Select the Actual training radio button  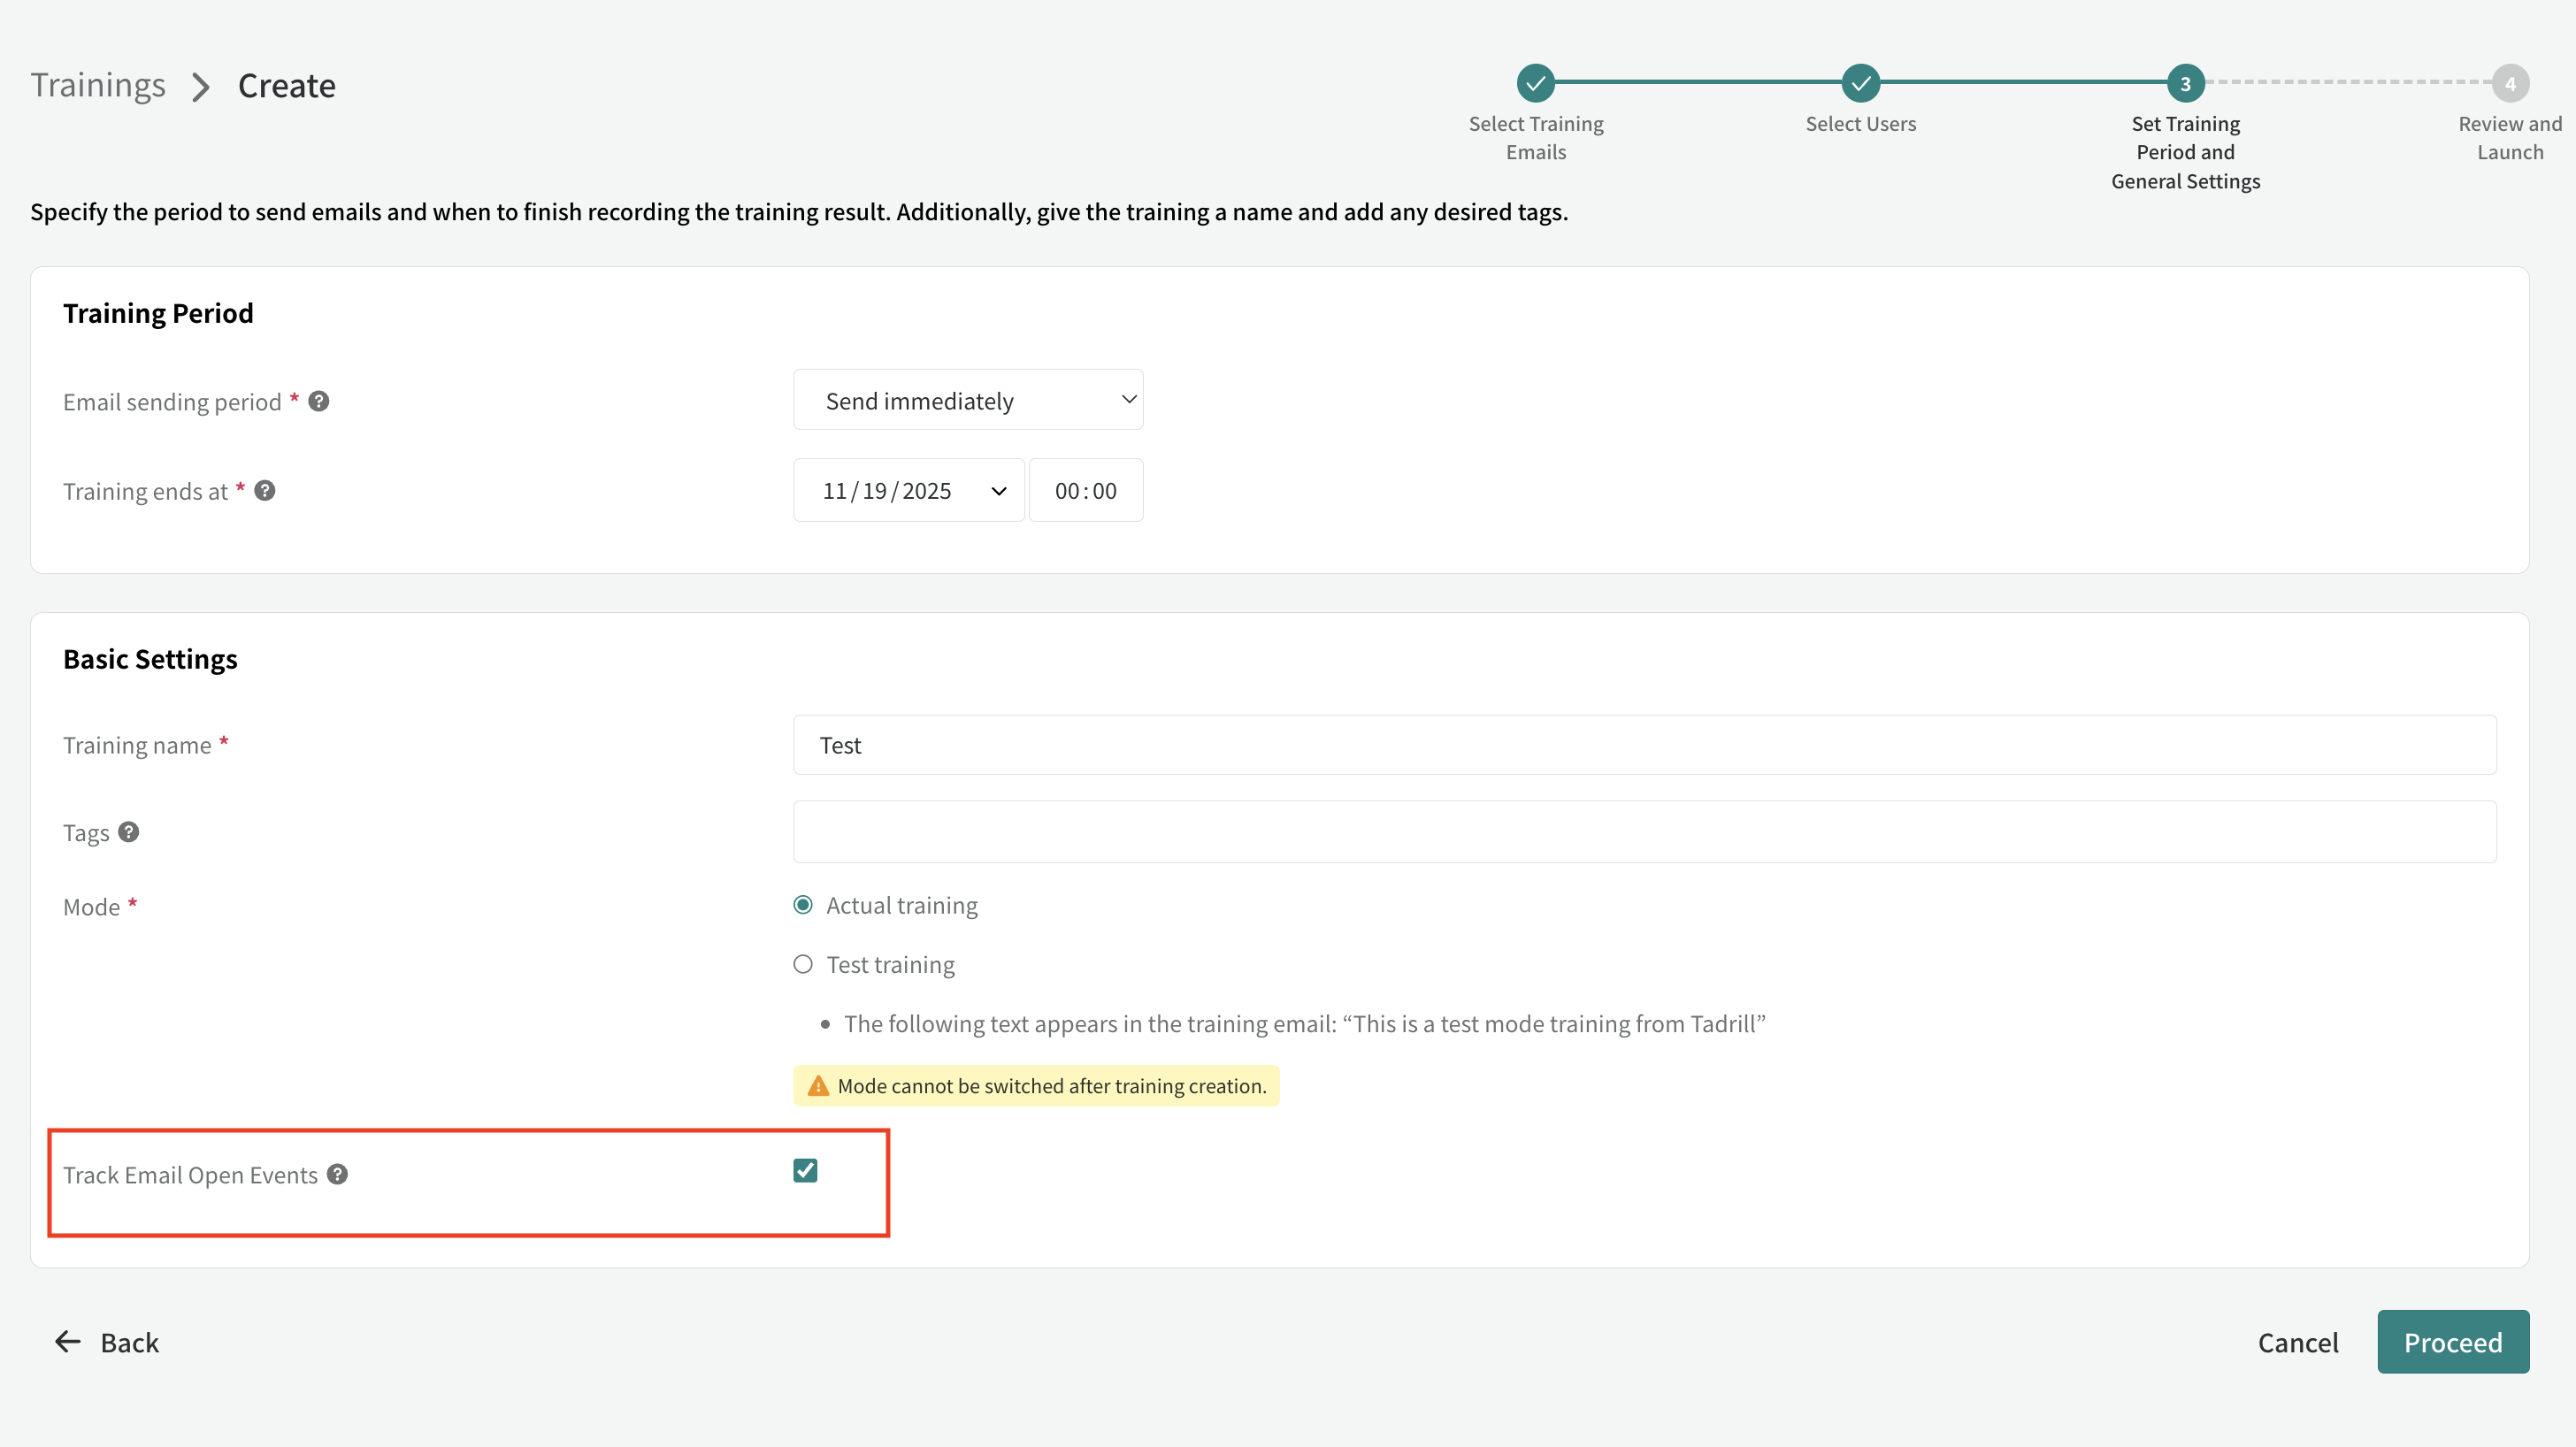[803, 905]
